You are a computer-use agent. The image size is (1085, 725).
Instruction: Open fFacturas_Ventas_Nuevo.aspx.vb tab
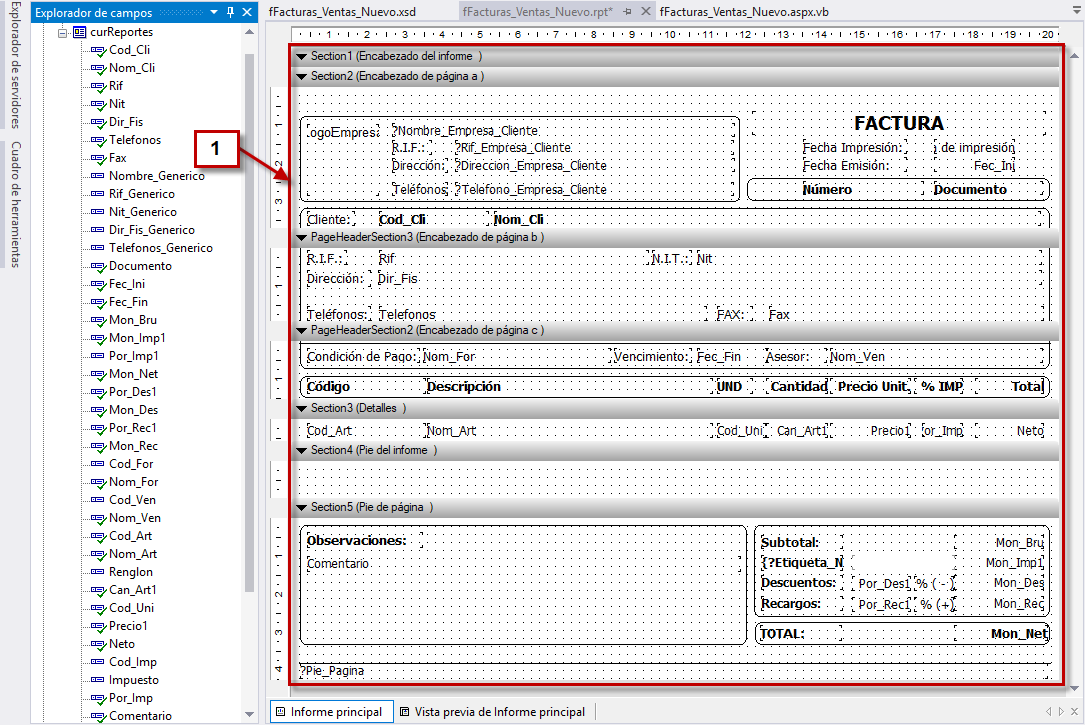point(743,11)
